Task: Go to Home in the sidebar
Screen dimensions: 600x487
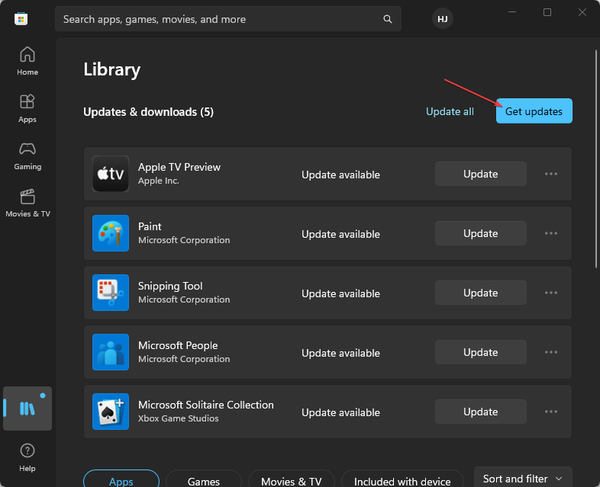Action: click(x=27, y=61)
